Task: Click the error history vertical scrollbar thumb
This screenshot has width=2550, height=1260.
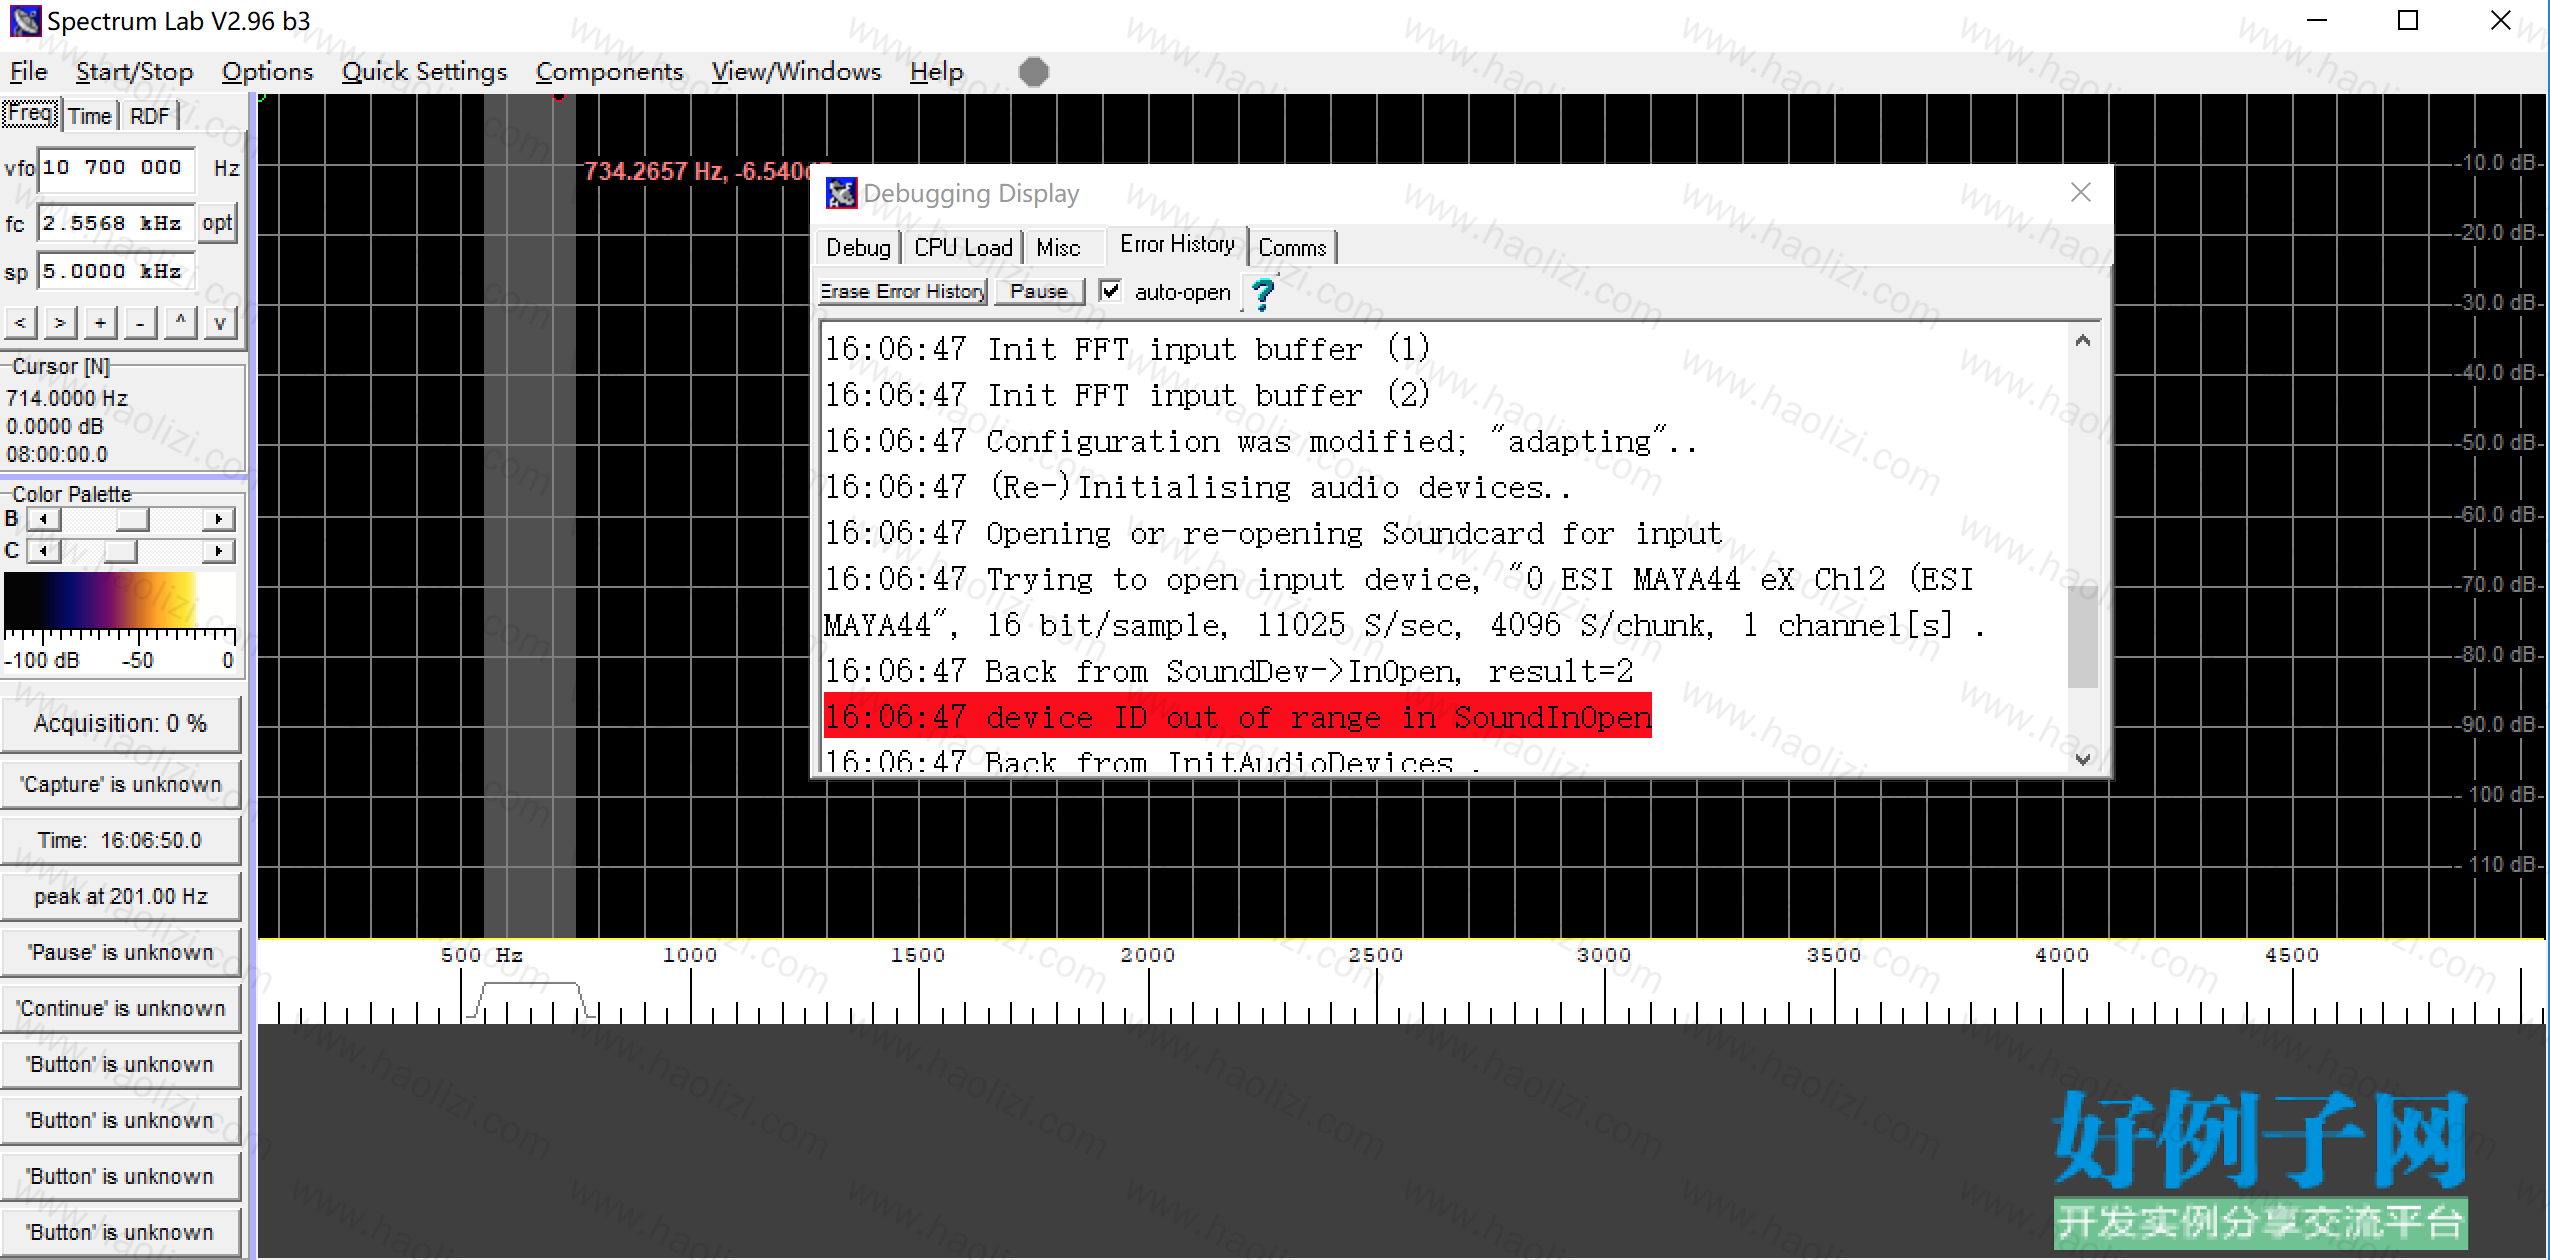Action: pos(2082,637)
